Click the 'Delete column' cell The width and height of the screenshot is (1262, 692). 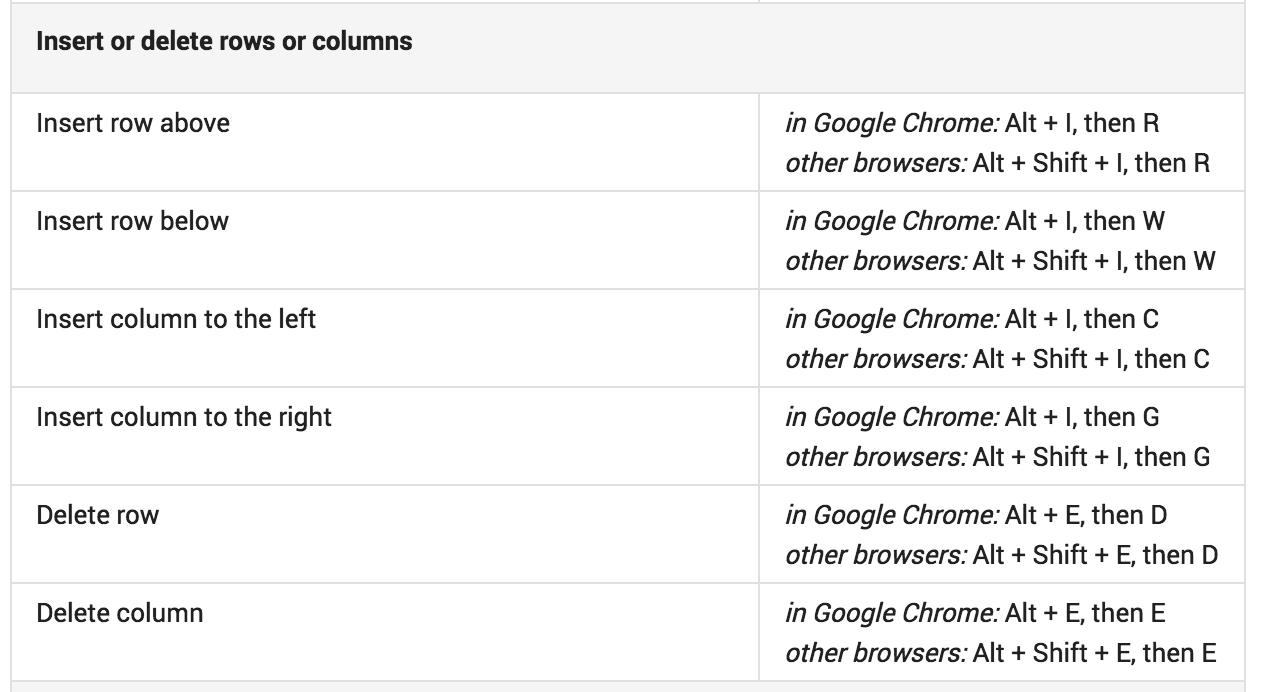[x=120, y=613]
